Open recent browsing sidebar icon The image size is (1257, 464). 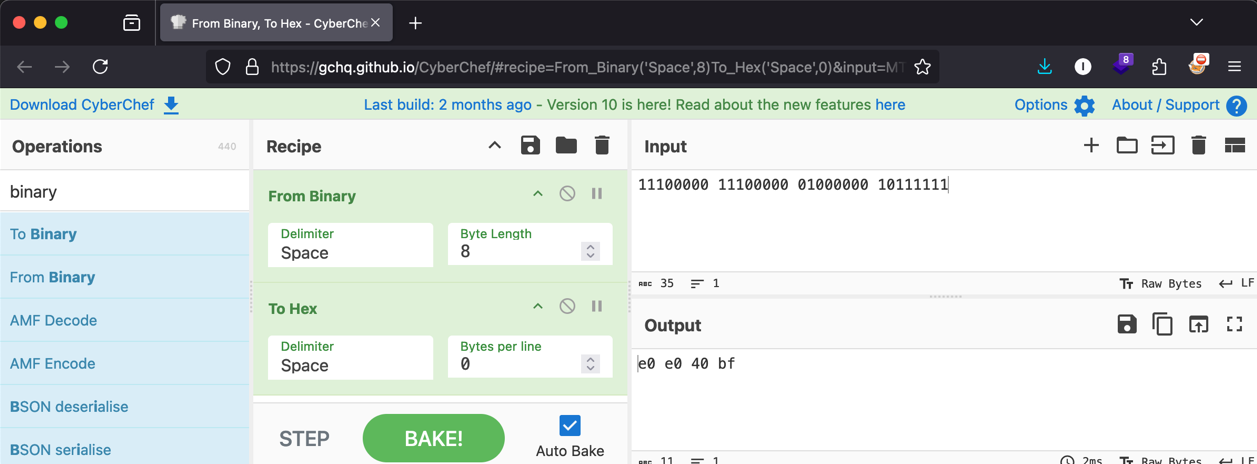131,22
